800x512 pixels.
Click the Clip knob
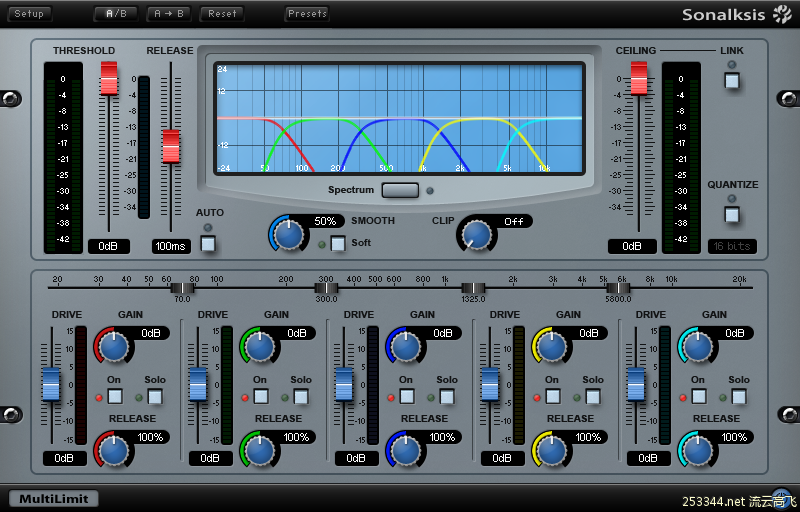[x=477, y=235]
